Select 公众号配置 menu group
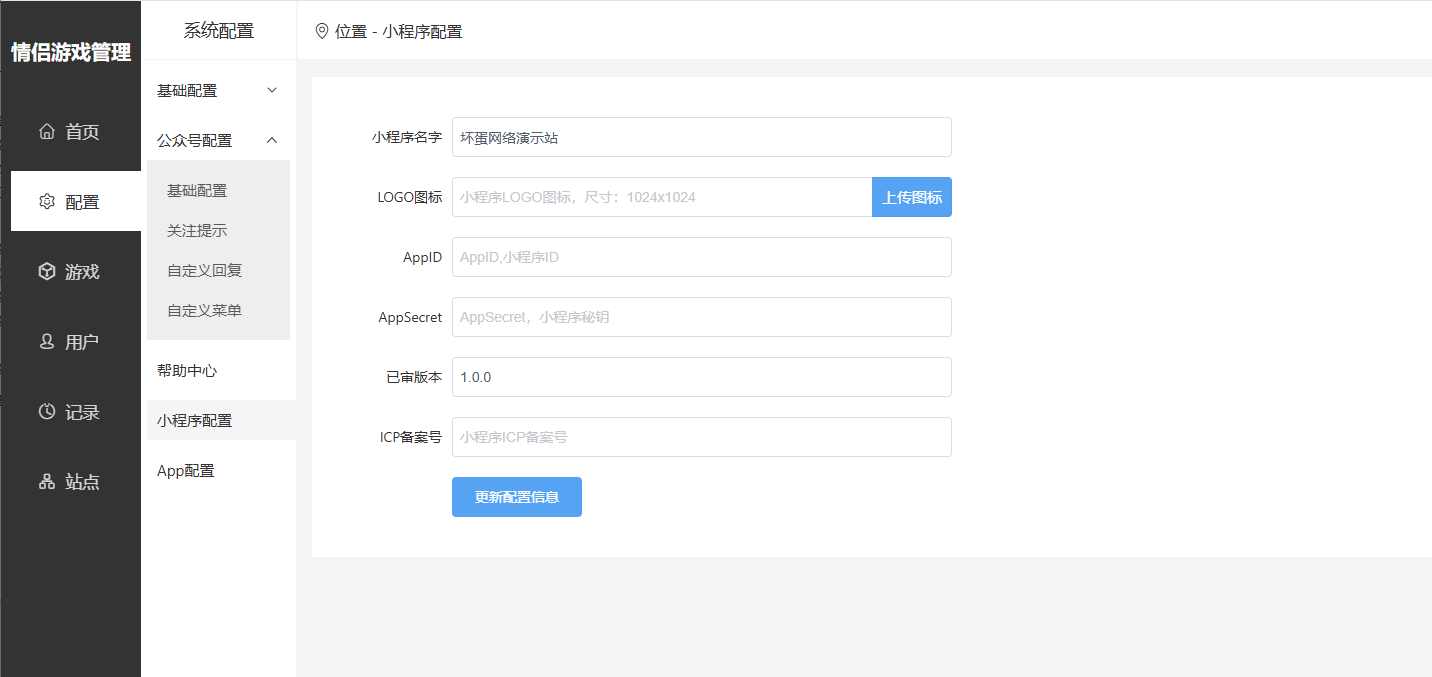Image resolution: width=1432 pixels, height=677 pixels. (218, 140)
